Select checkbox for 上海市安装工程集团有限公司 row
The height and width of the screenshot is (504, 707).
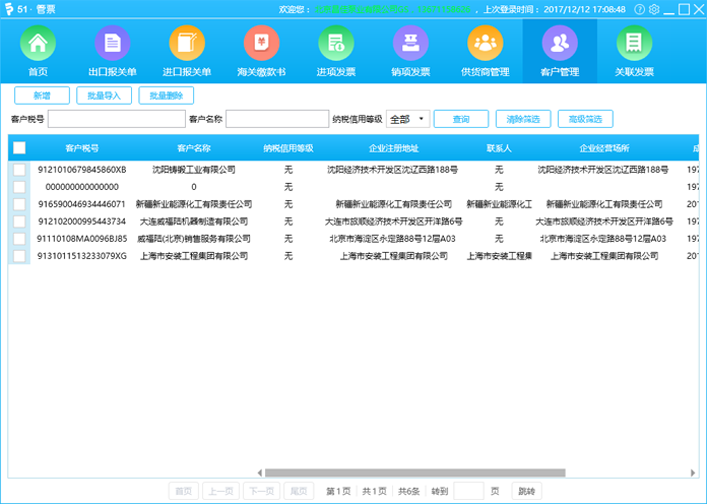20,256
